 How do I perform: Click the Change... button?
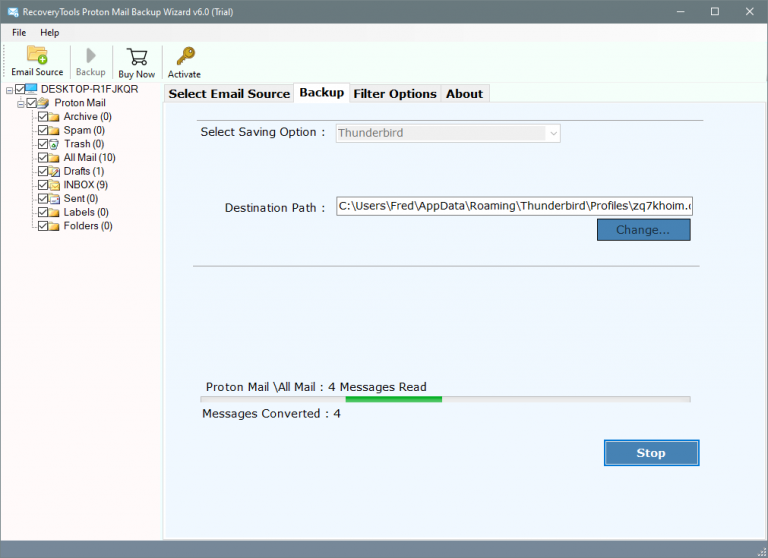click(x=643, y=230)
